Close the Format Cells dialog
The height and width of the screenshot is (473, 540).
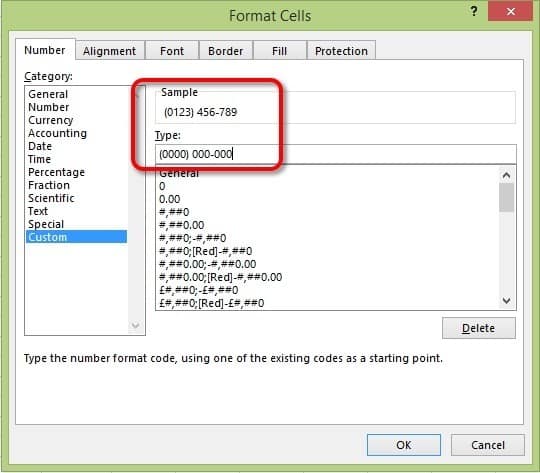(511, 12)
